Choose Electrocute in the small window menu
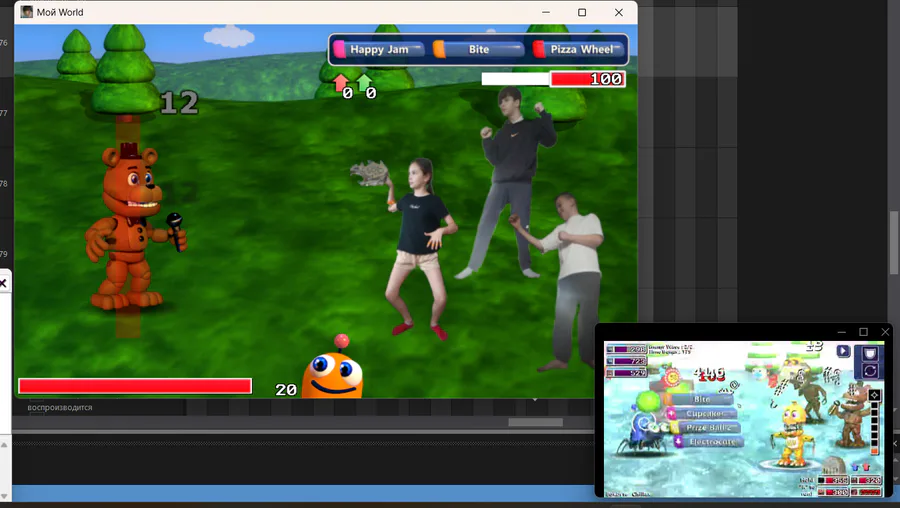 [709, 441]
